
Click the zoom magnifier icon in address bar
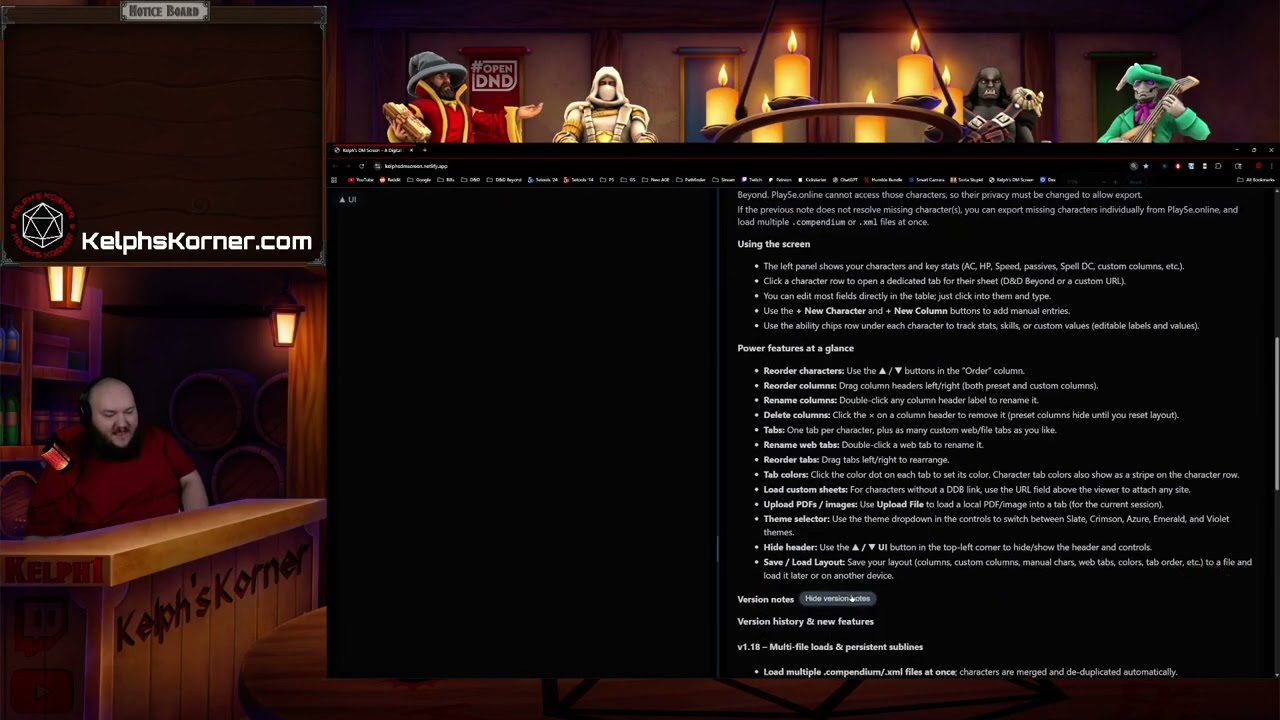(x=1134, y=166)
